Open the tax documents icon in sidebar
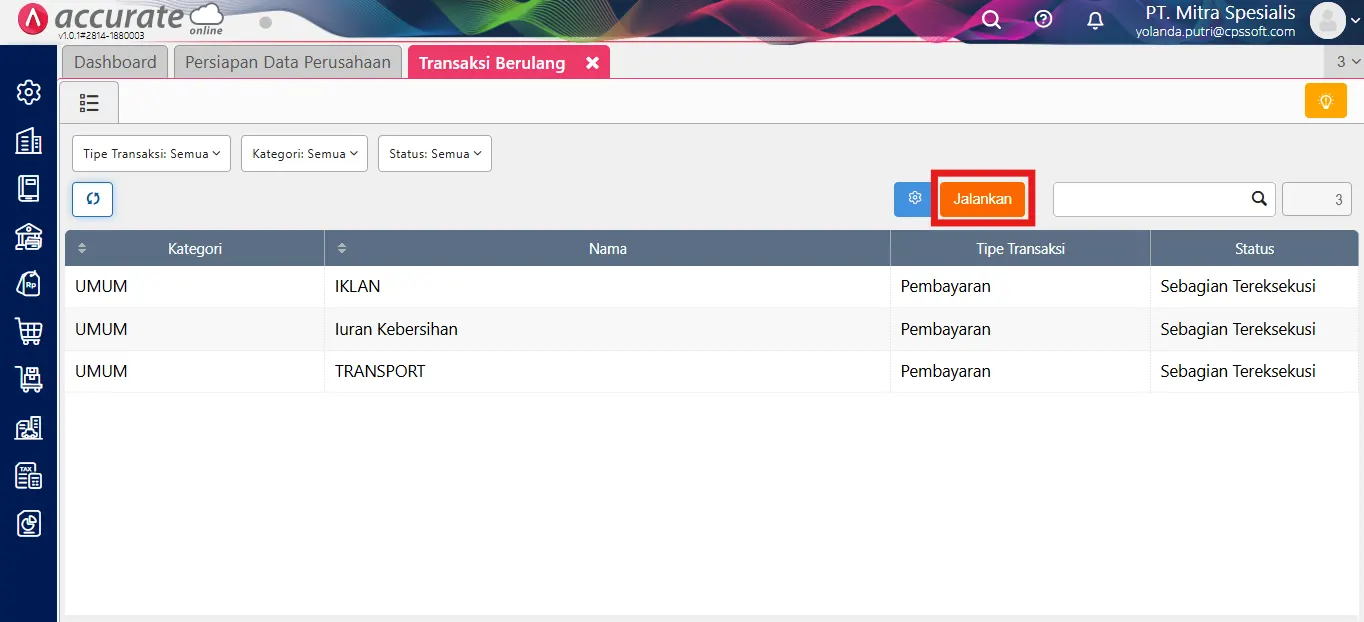1364x622 pixels. coord(28,476)
